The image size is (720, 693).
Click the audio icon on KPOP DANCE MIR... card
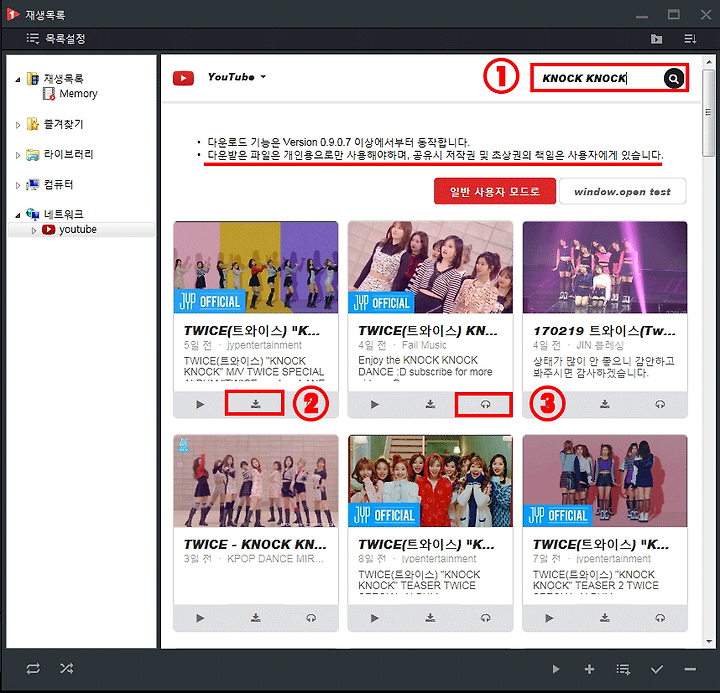pyautogui.click(x=311, y=618)
